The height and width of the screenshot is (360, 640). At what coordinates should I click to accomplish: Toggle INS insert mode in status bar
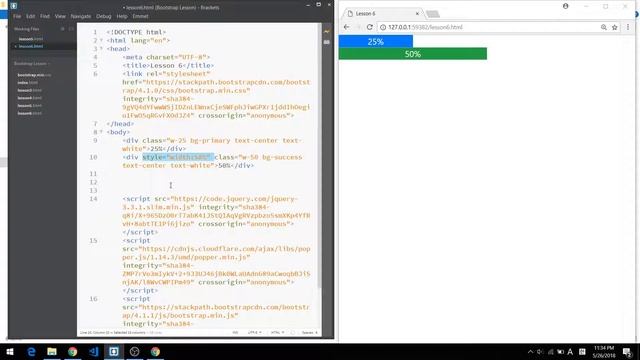pyautogui.click(x=235, y=333)
